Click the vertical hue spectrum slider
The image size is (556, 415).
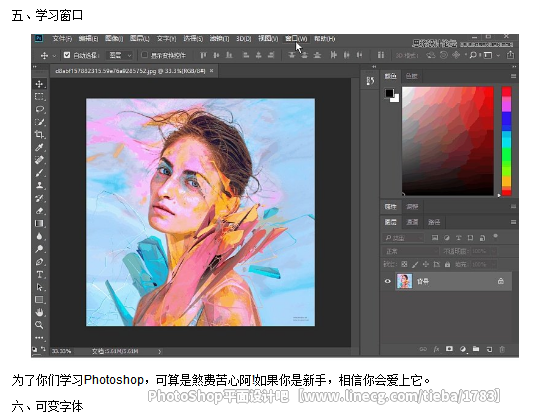(506, 141)
